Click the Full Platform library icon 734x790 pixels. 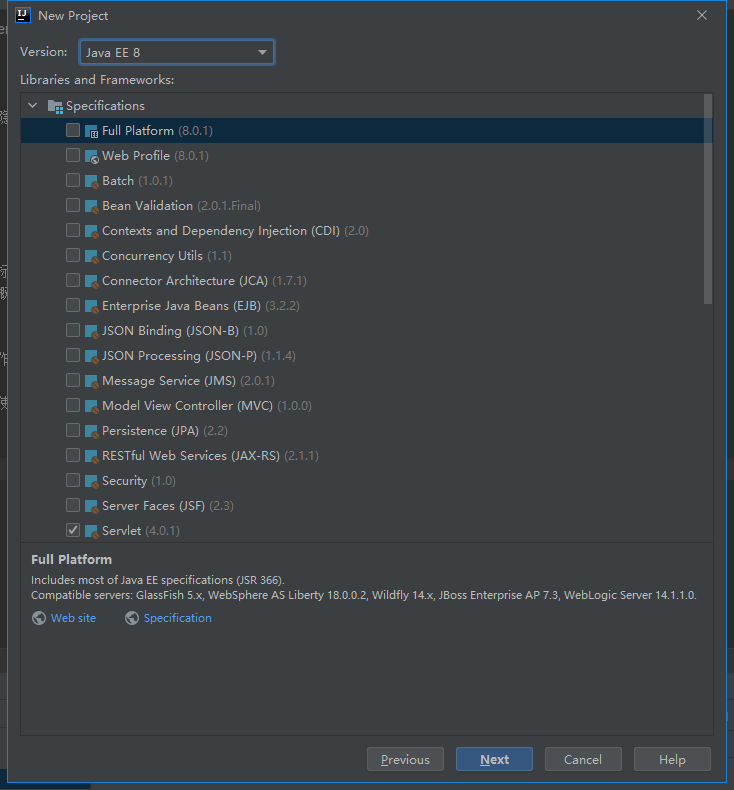[x=91, y=131]
